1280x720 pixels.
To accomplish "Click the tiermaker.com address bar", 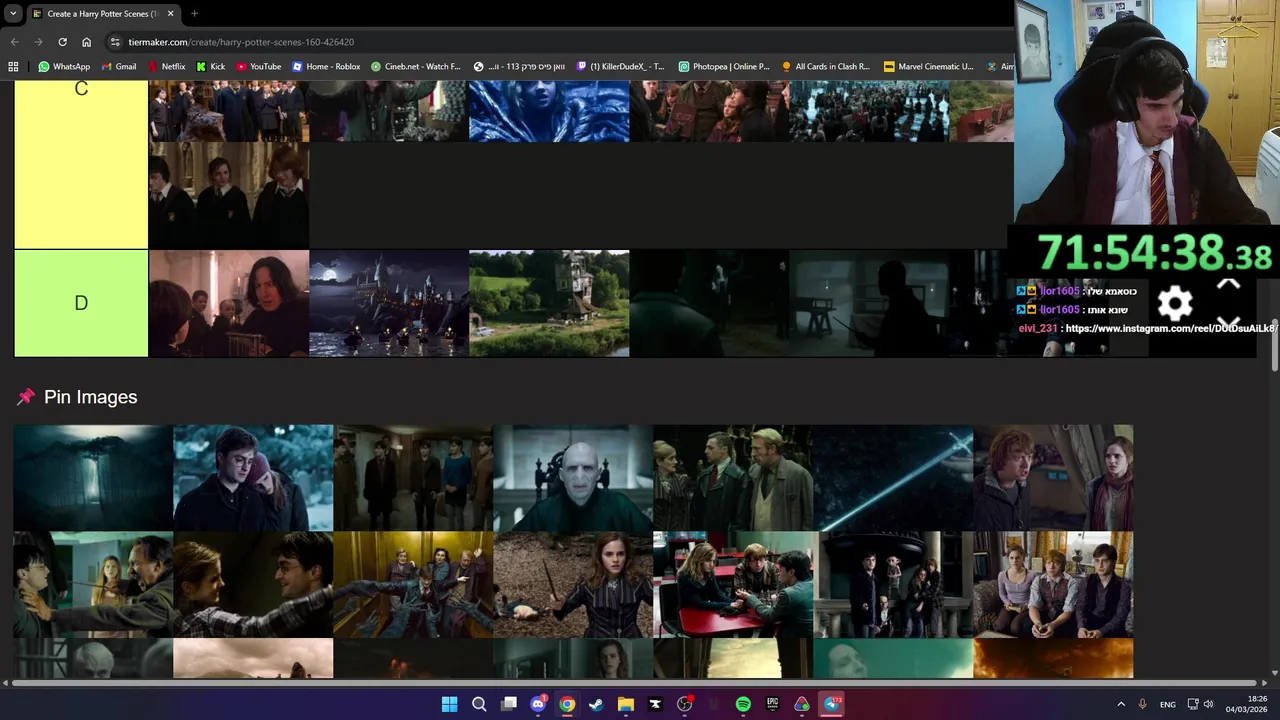I will pyautogui.click(x=560, y=42).
